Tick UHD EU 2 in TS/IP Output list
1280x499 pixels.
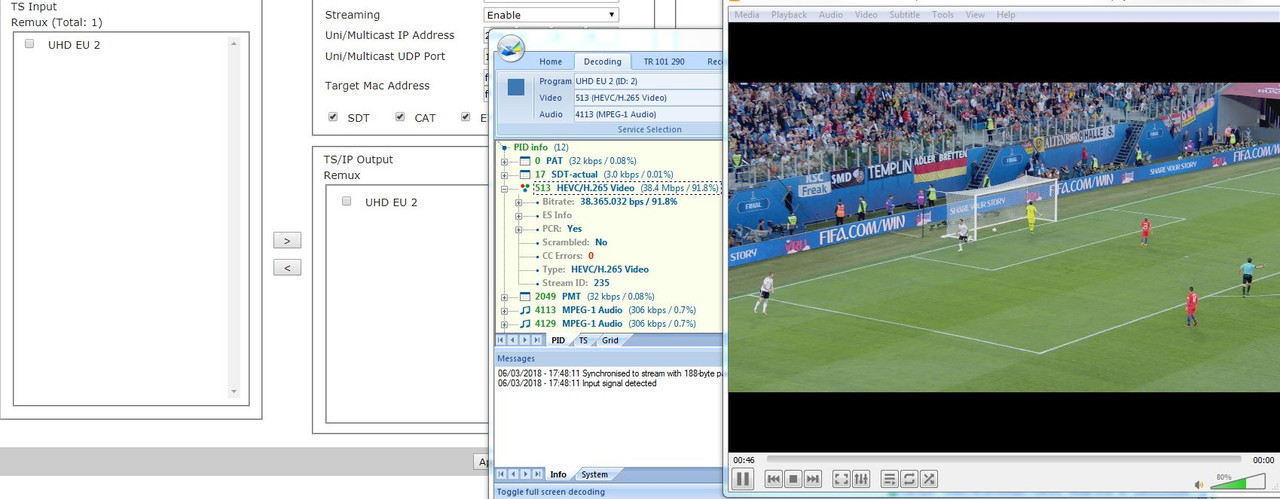pyautogui.click(x=346, y=201)
